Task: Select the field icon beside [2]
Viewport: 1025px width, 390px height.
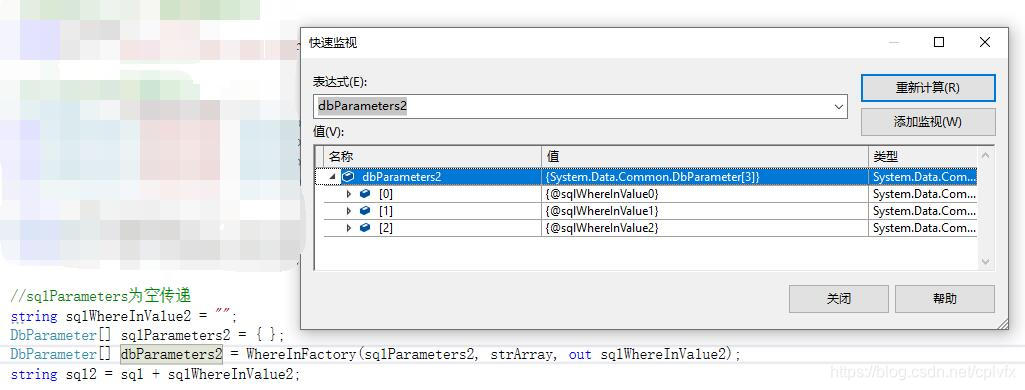Action: (x=365, y=228)
